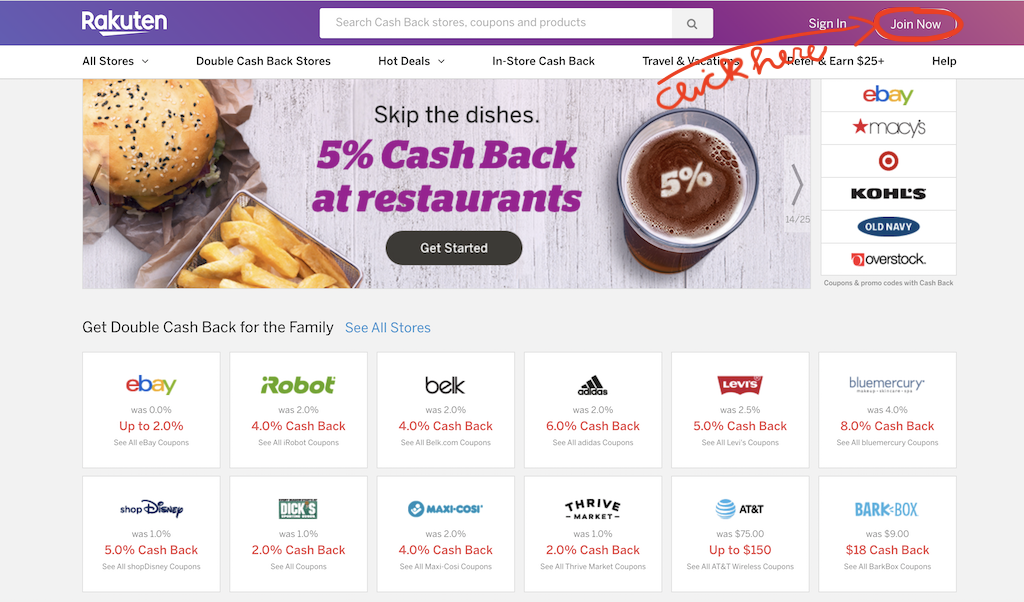Open the adidas 6.0% Cash Back card
Viewport: 1024px width, 602px height.
click(x=593, y=410)
